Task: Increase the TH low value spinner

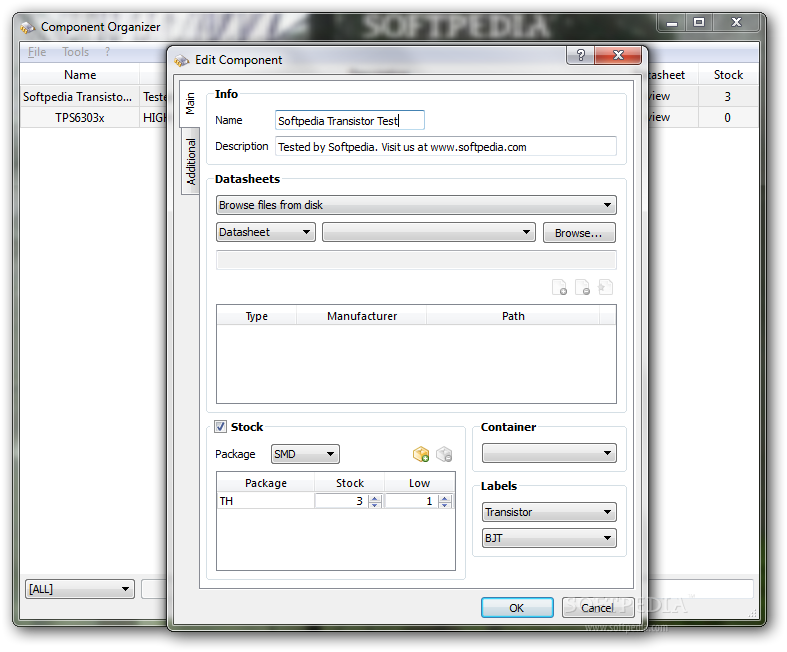Action: pos(445,498)
